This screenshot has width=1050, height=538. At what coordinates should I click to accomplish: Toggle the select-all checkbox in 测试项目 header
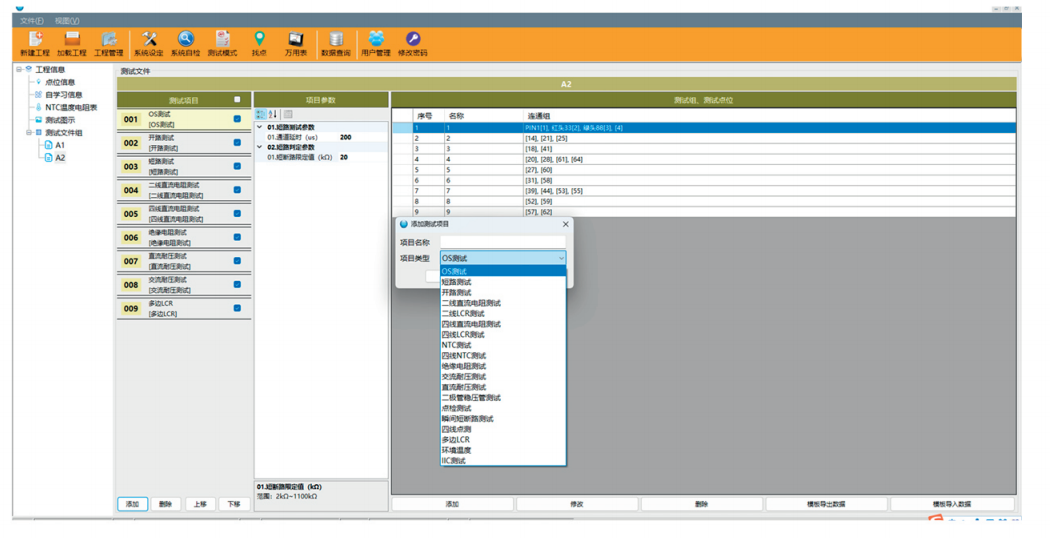[237, 100]
